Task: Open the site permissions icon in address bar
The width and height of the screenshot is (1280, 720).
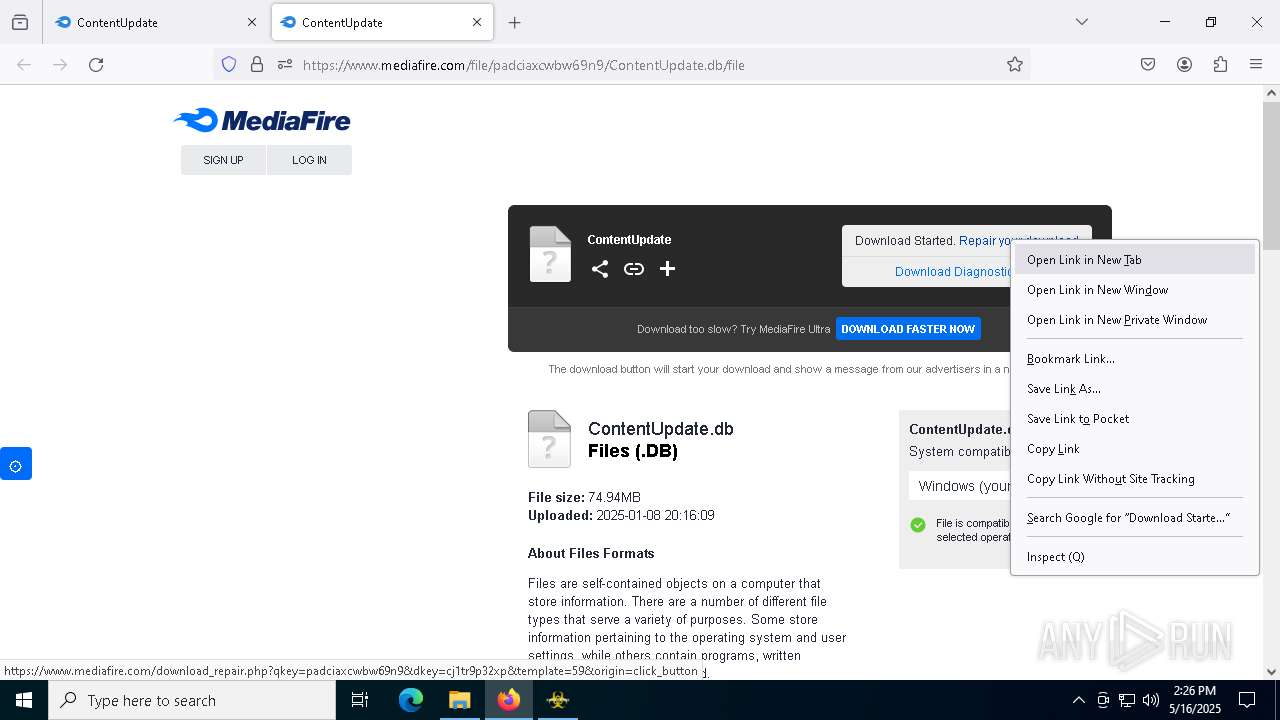Action: [x=285, y=65]
